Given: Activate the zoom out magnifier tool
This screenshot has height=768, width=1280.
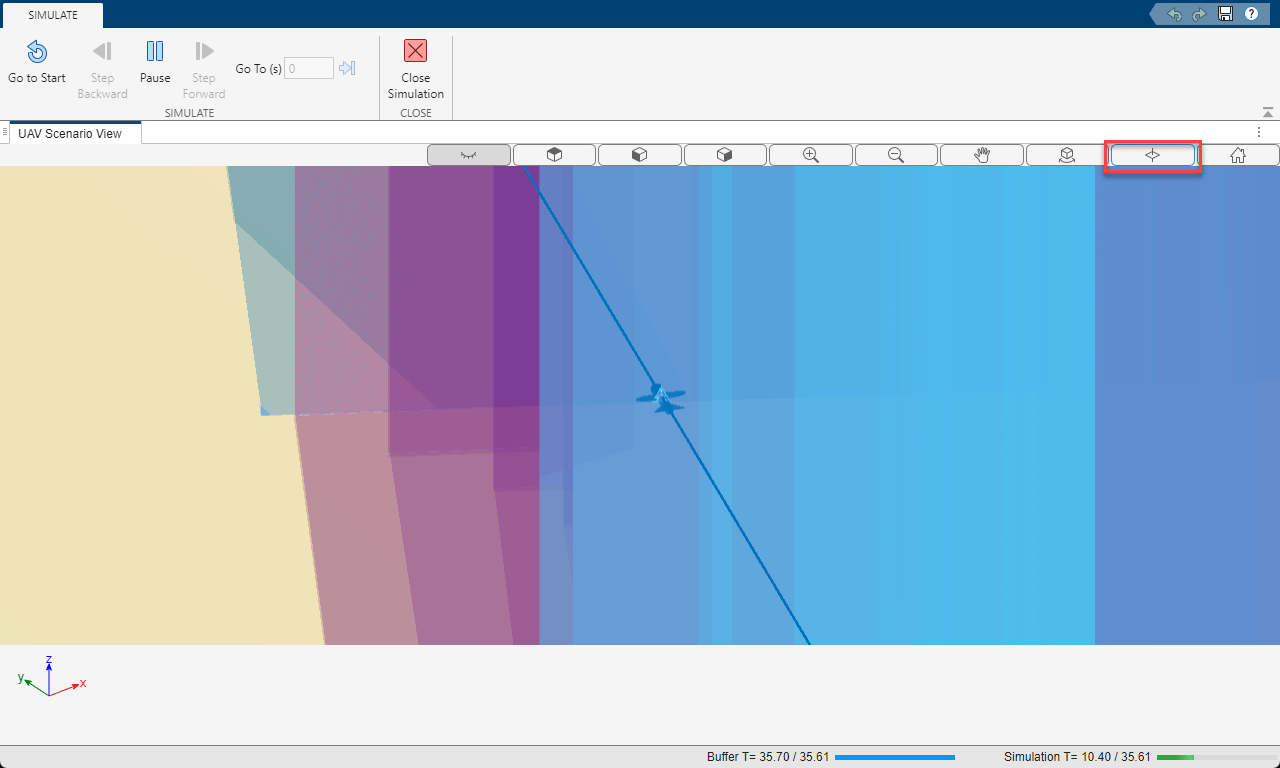Looking at the screenshot, I should 896,155.
